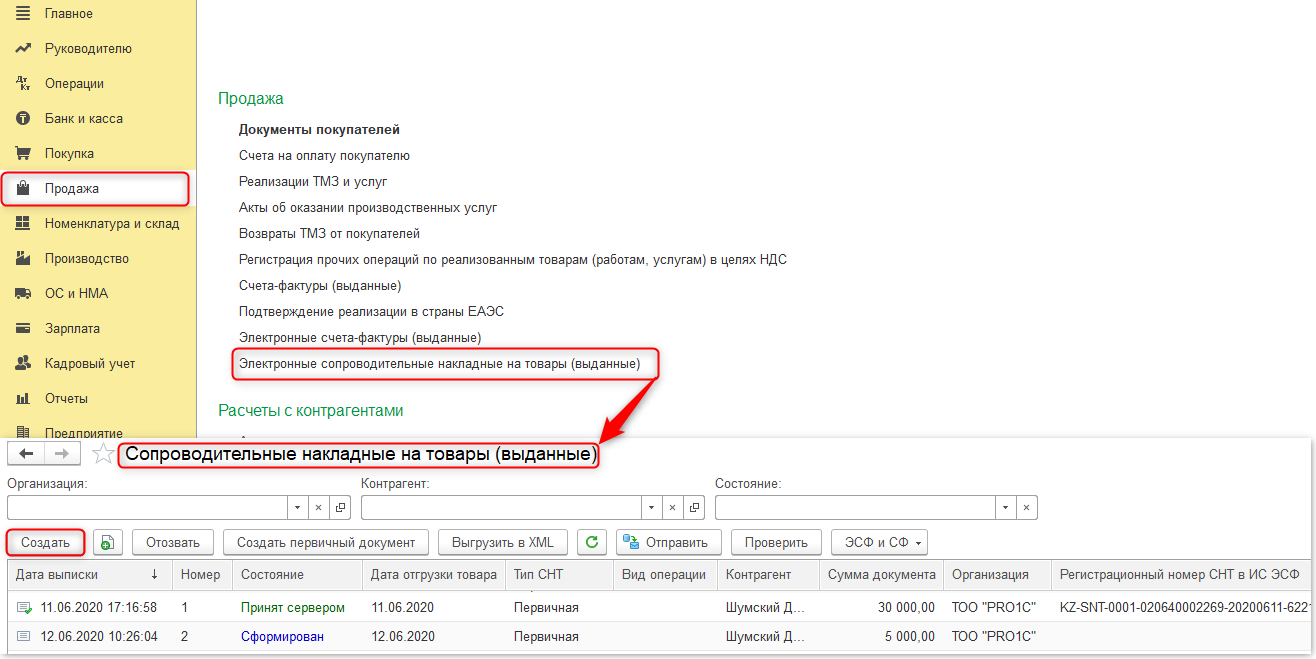Click the Продажа shopping bag icon
Screen dimensions: 1316x659
tap(24, 188)
